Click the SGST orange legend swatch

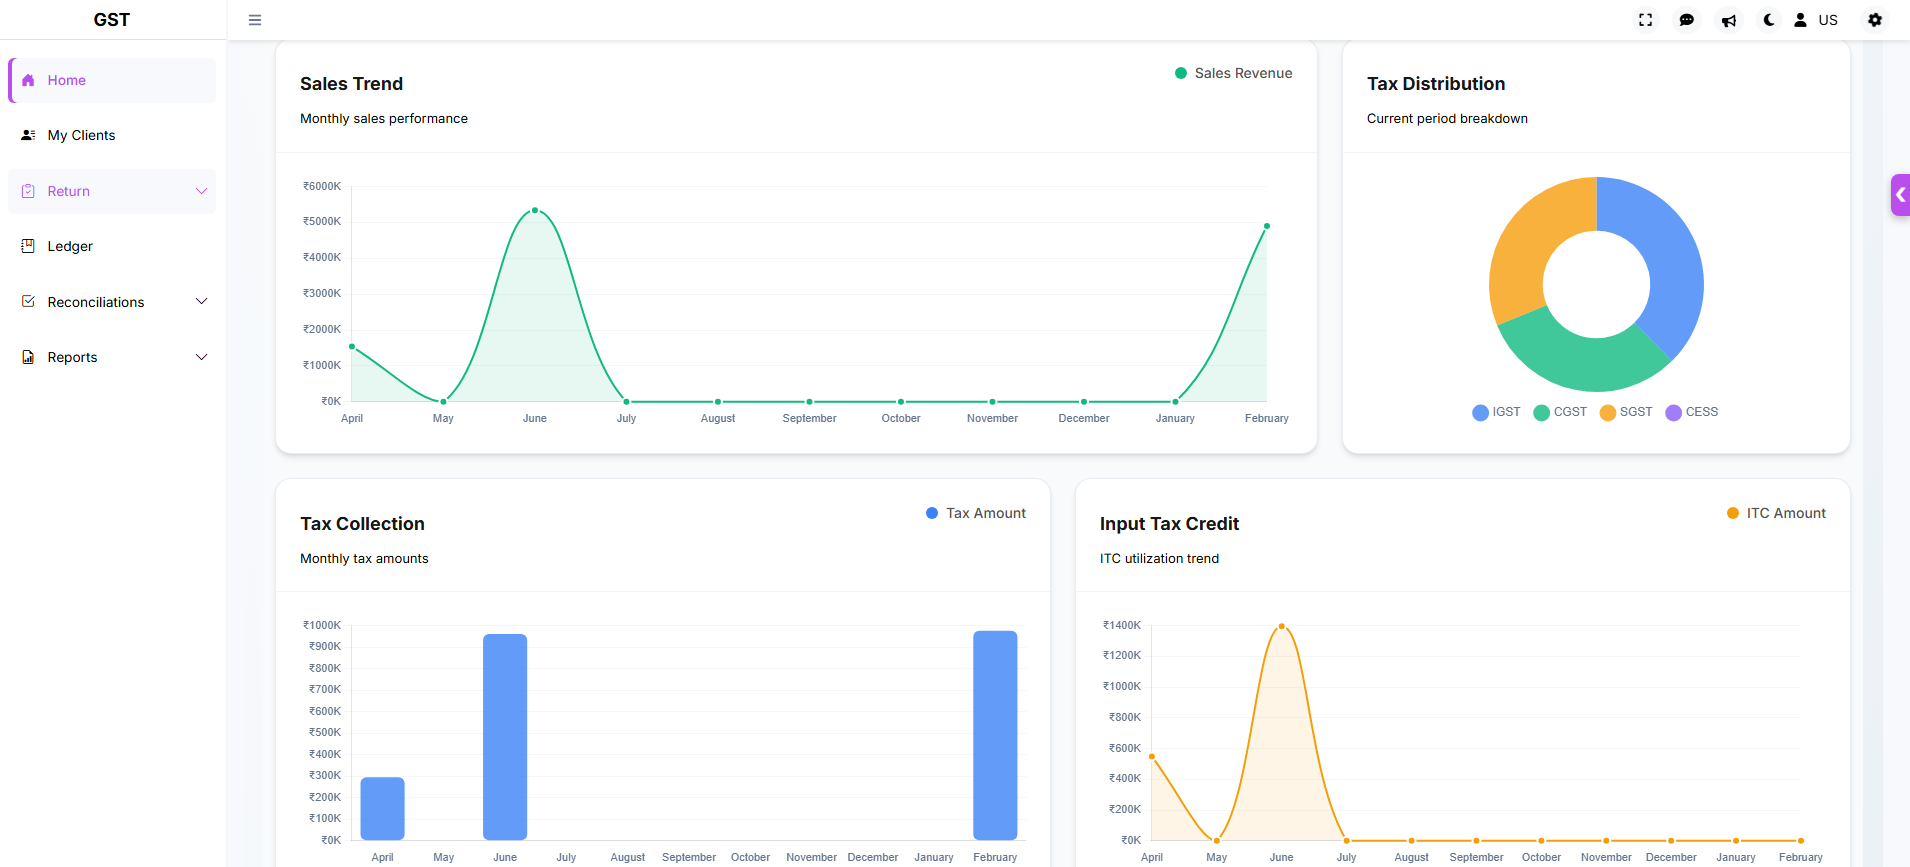1608,413
